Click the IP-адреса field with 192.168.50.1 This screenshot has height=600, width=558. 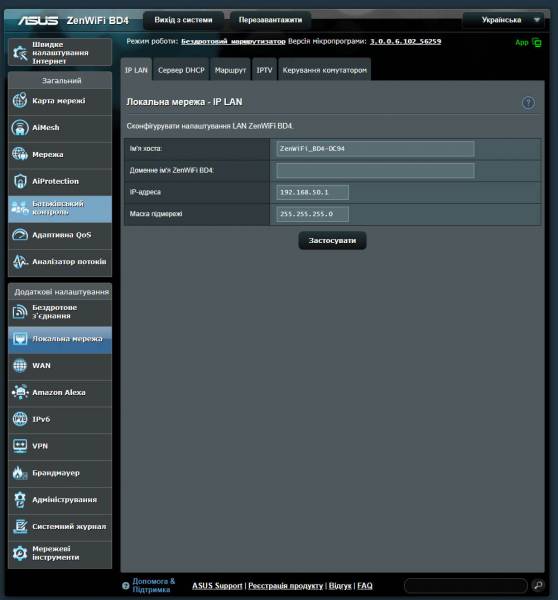[x=312, y=192]
